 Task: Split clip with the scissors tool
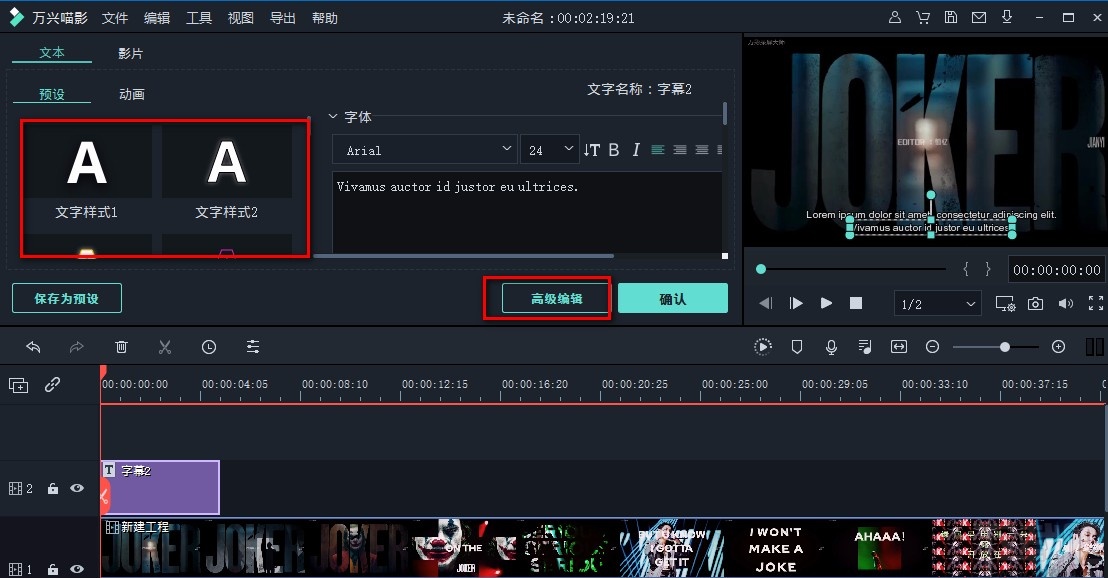pyautogui.click(x=165, y=346)
